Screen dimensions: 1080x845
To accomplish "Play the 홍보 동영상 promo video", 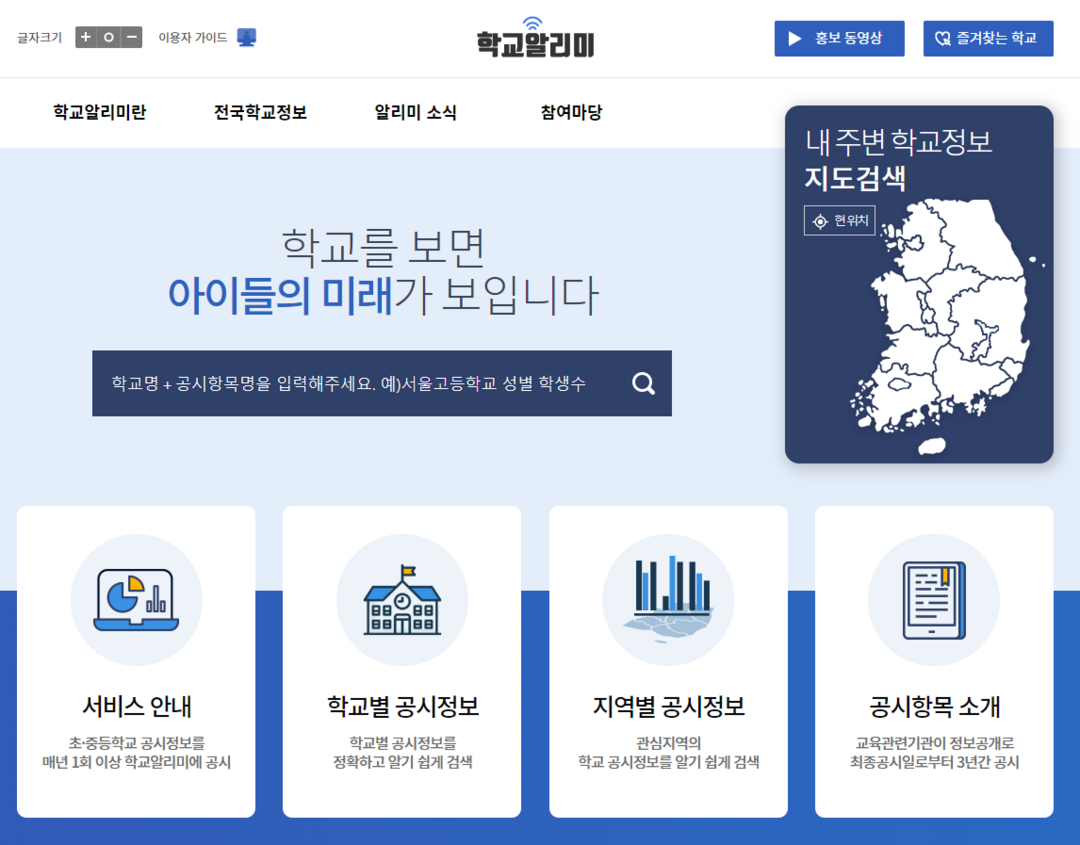I will [839, 39].
